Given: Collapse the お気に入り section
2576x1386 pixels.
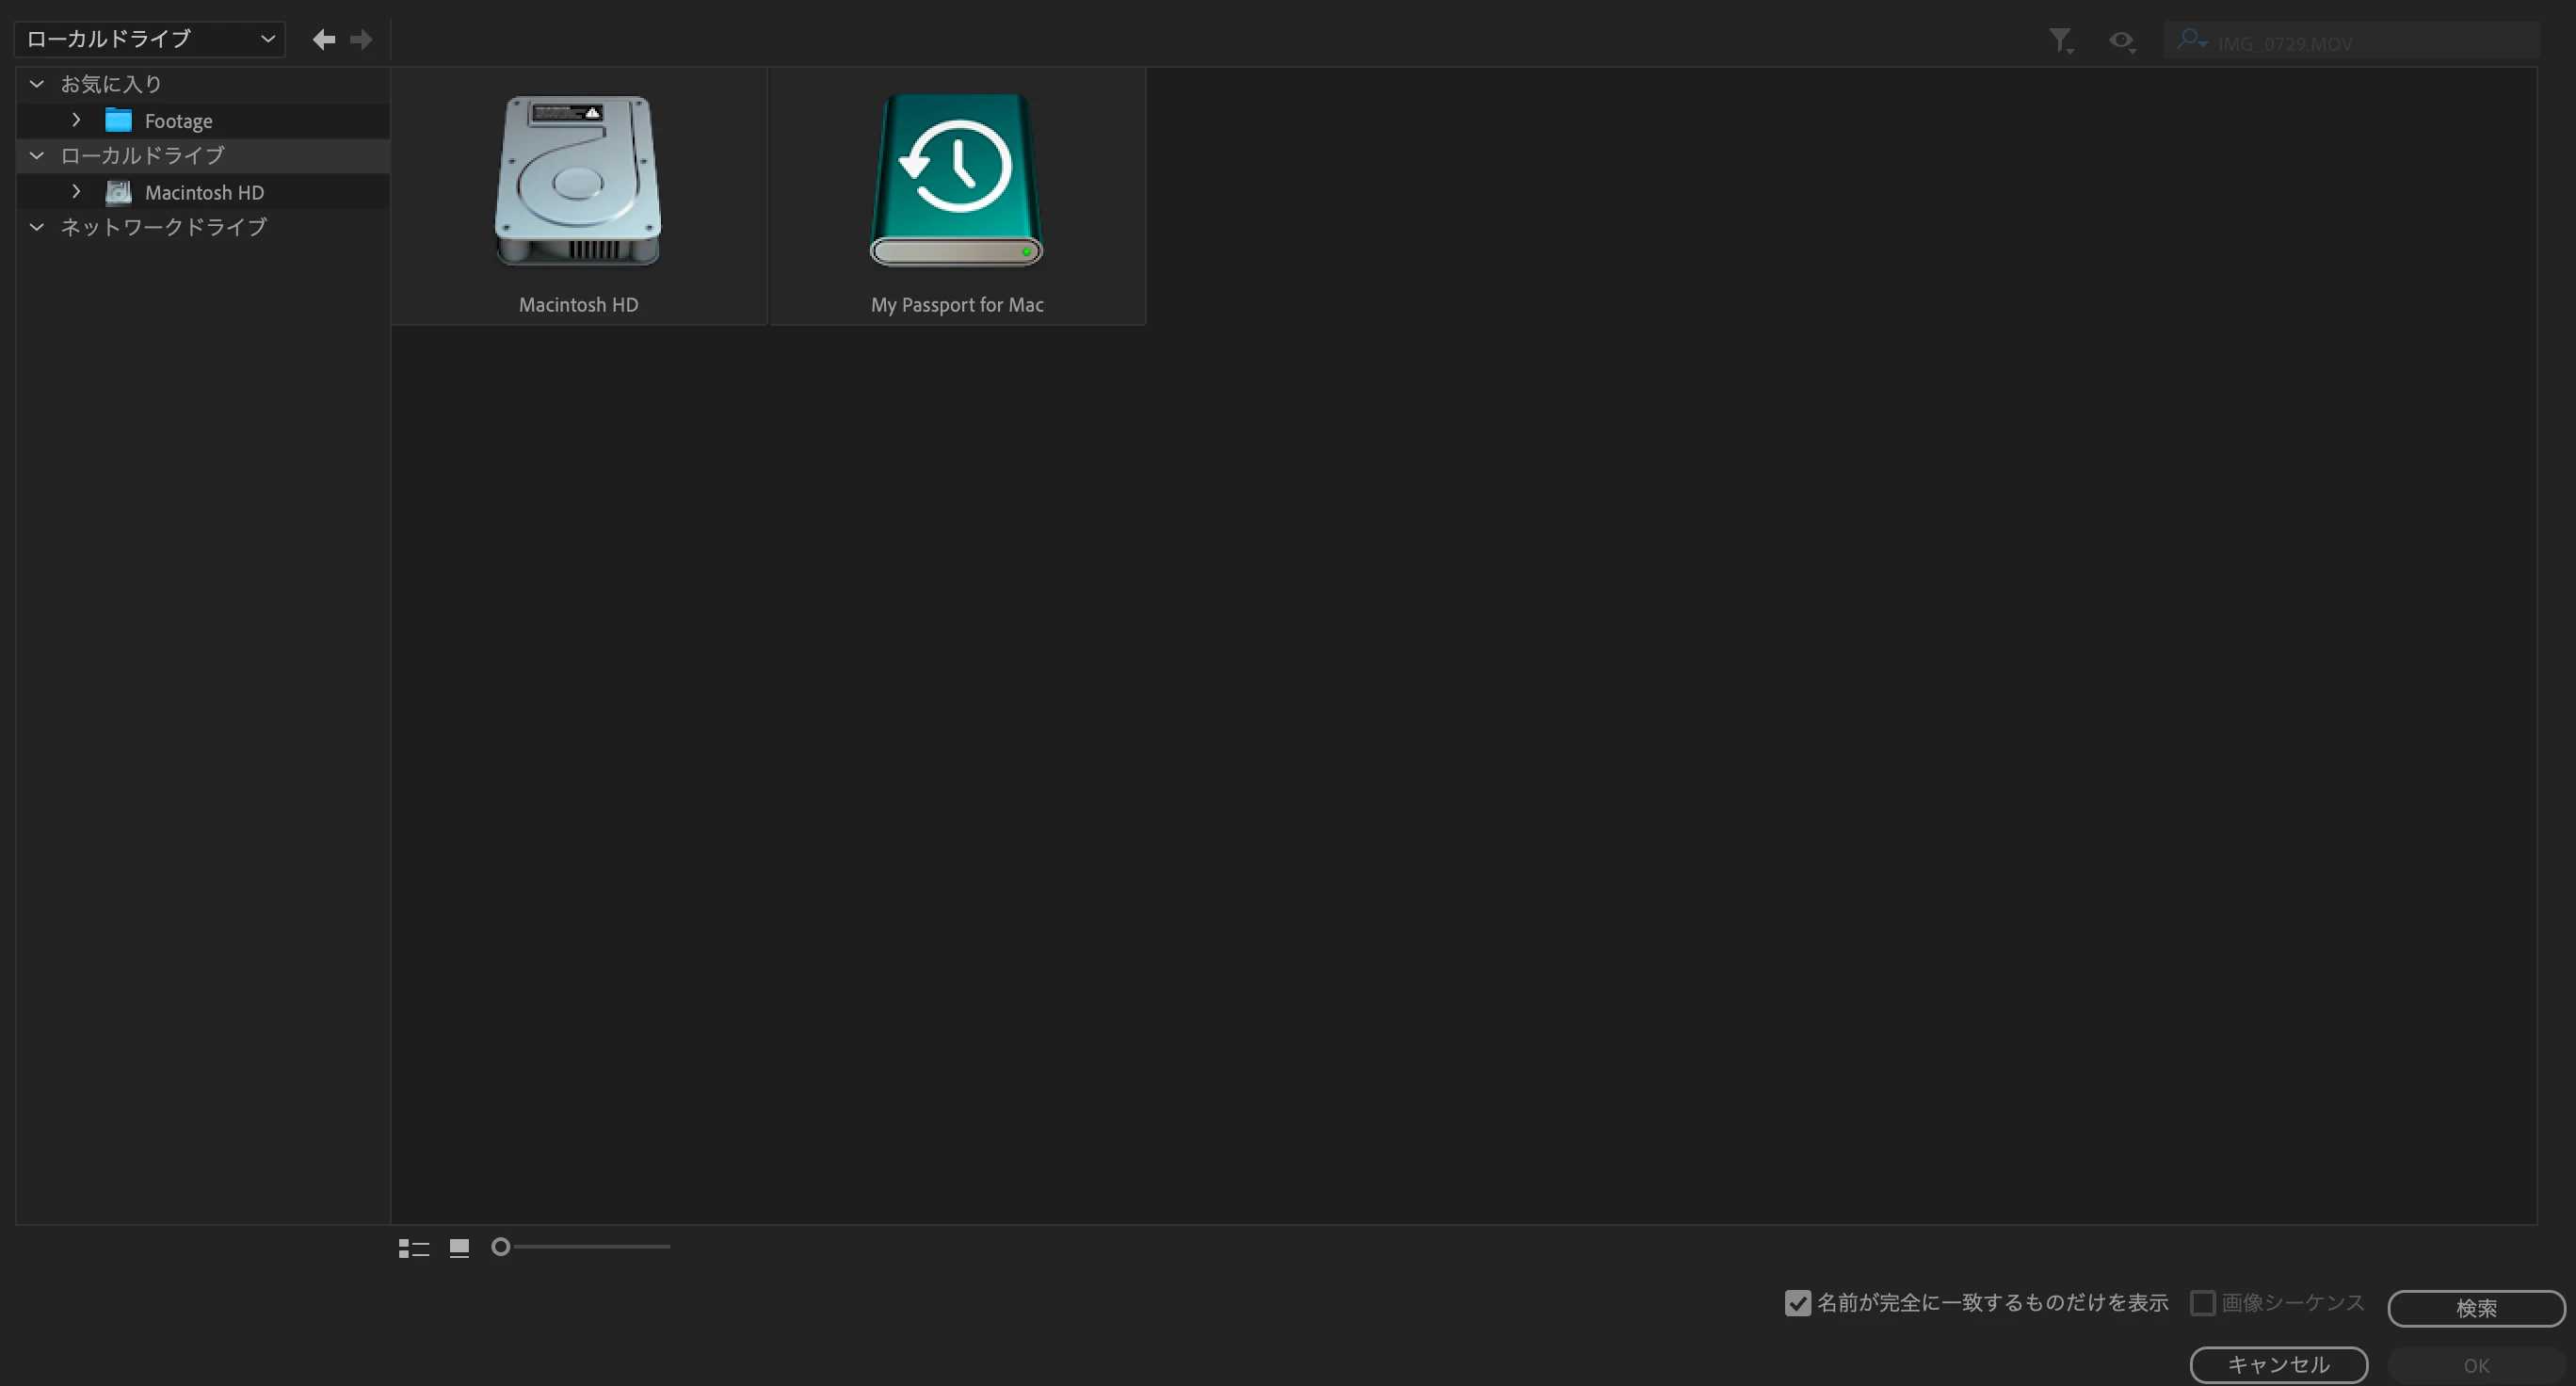Looking at the screenshot, I should click(x=37, y=84).
